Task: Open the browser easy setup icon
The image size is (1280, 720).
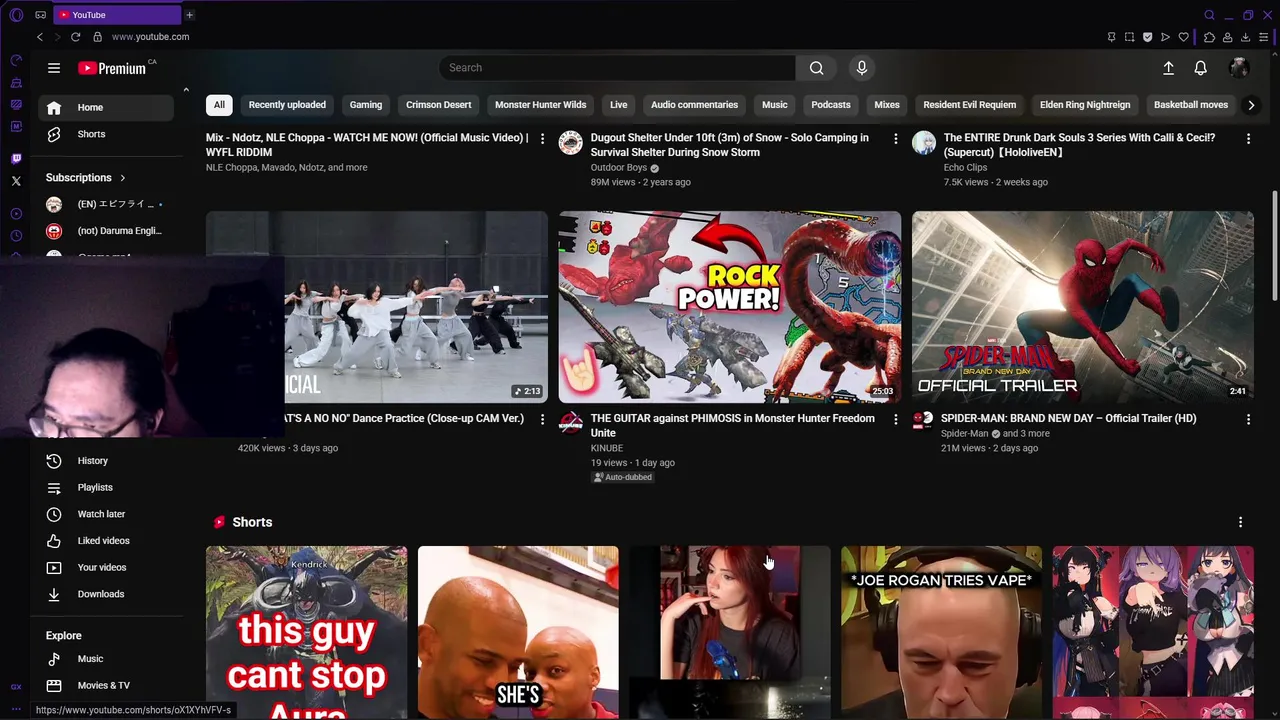Action: point(1263,37)
